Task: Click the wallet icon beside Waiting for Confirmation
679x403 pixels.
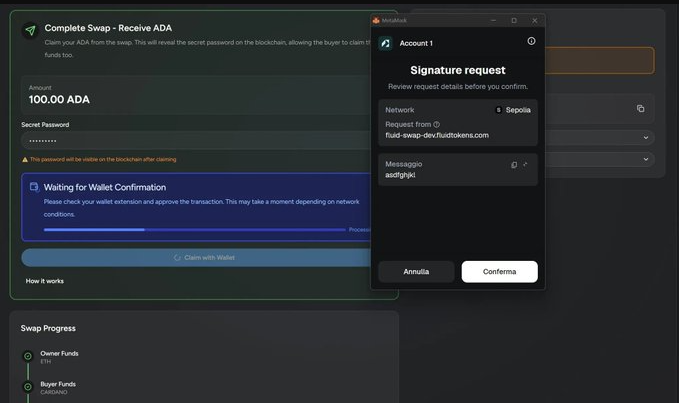Action: 34,187
